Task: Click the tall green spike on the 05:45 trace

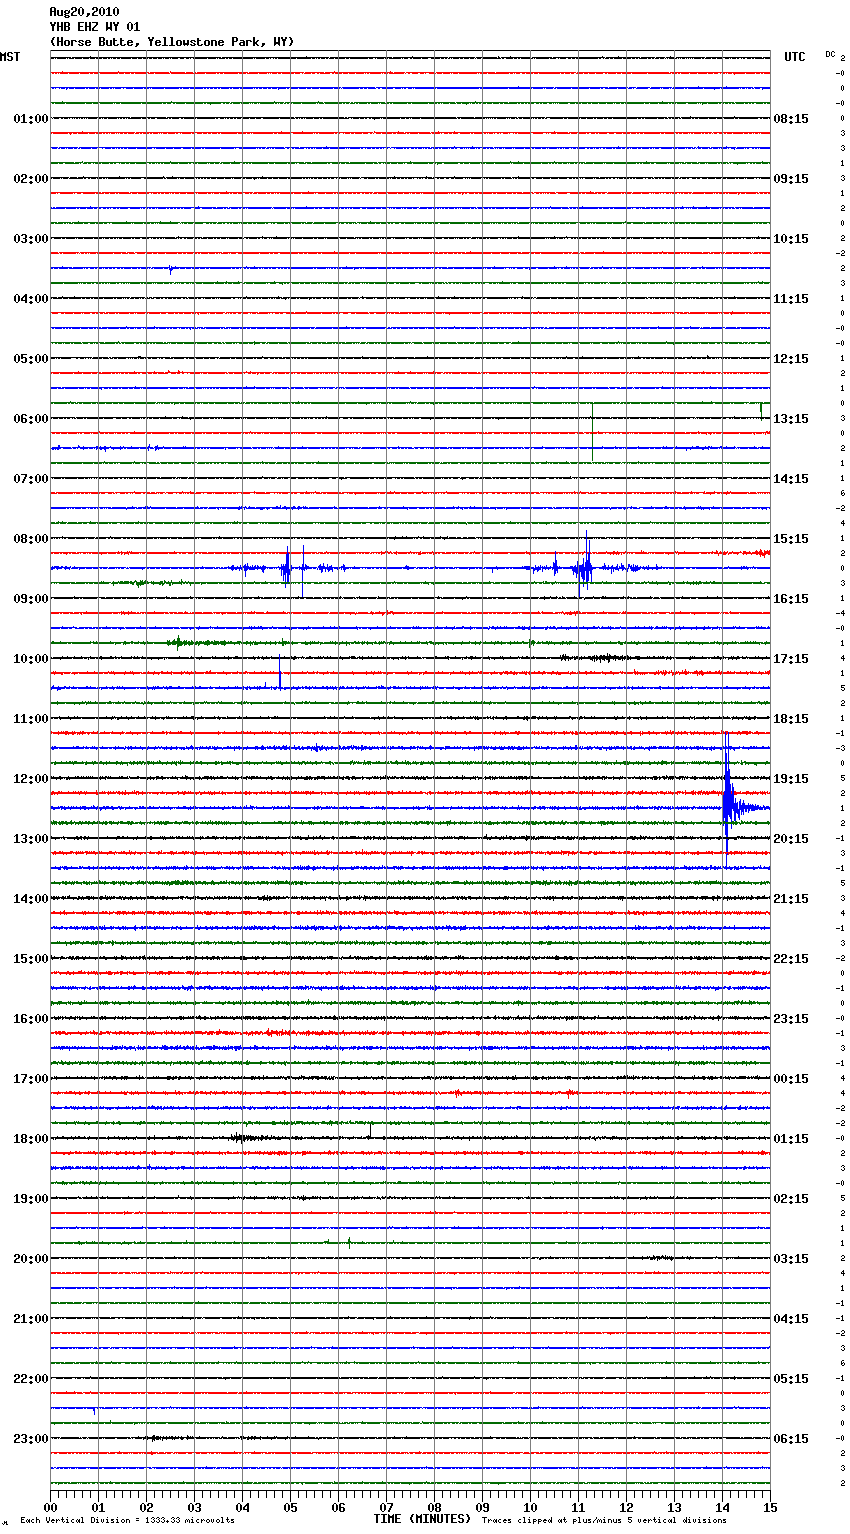Action: coord(592,430)
